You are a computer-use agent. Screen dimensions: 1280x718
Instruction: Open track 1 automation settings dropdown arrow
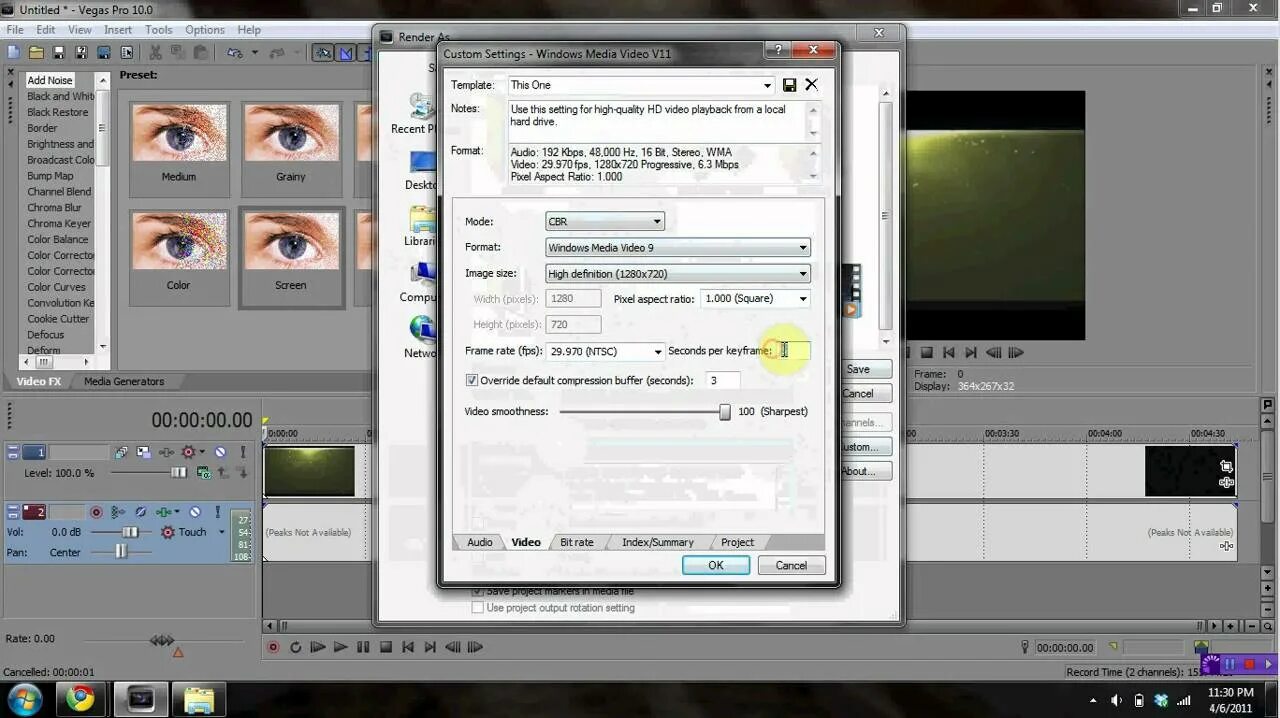click(x=202, y=452)
